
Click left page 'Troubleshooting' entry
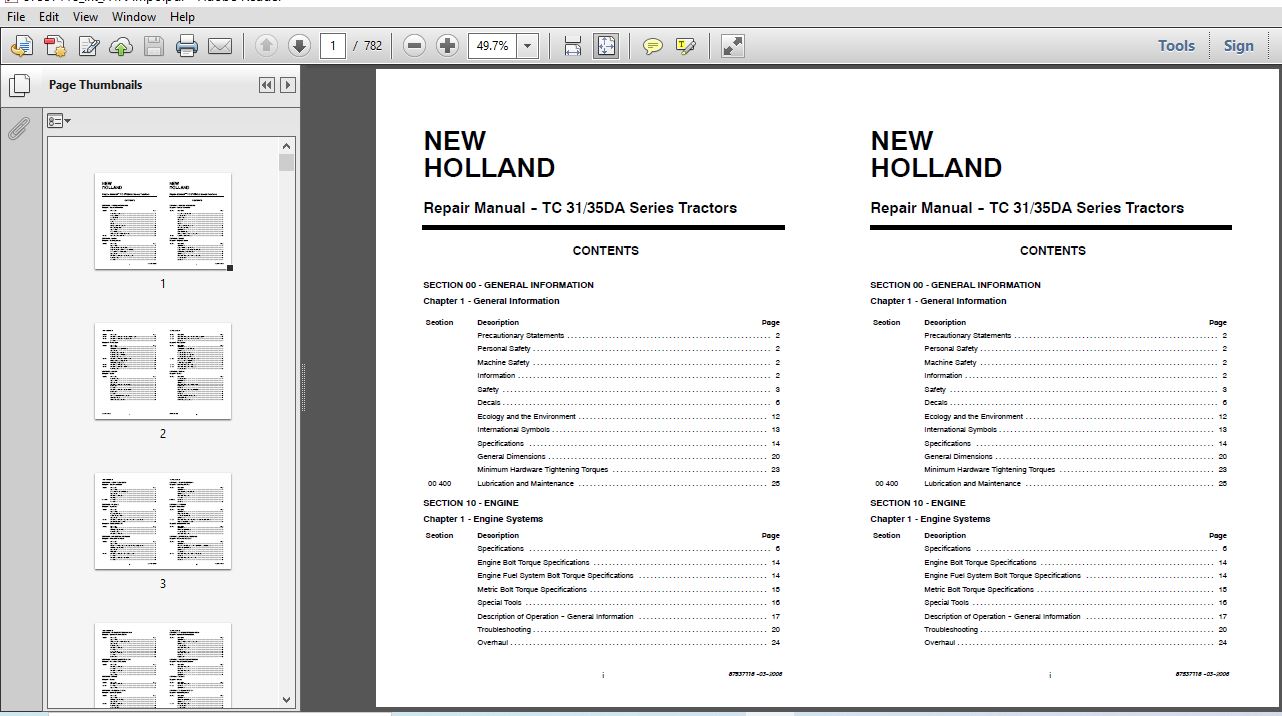click(504, 630)
